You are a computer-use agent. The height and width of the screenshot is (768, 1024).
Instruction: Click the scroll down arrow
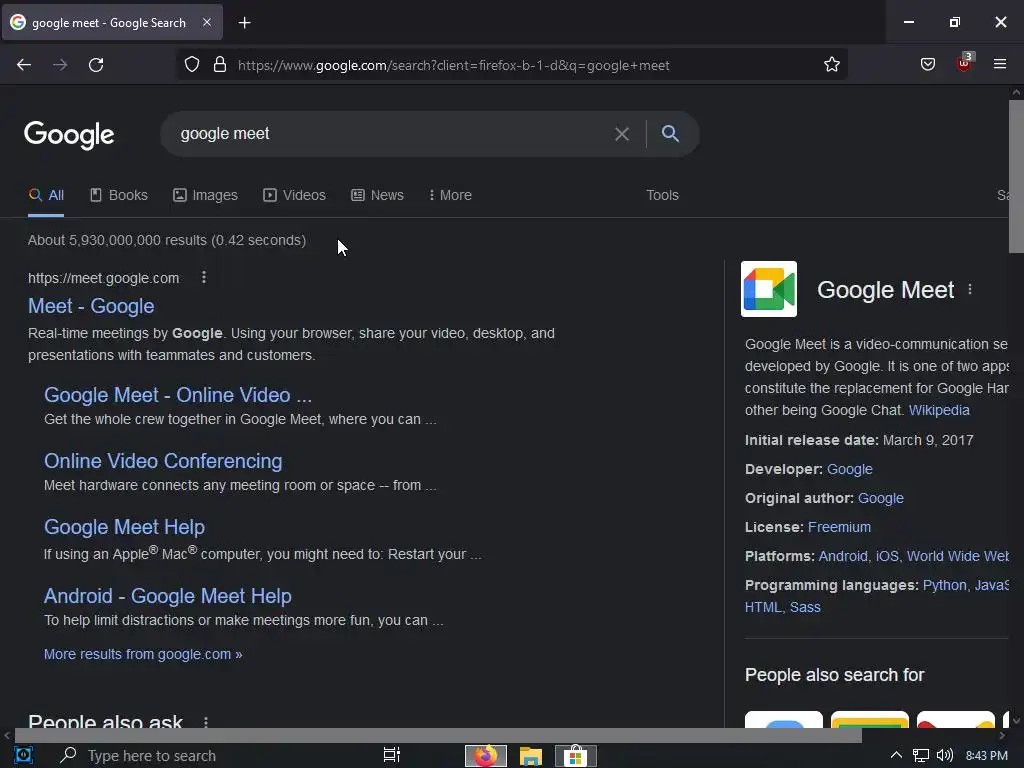click(1016, 721)
